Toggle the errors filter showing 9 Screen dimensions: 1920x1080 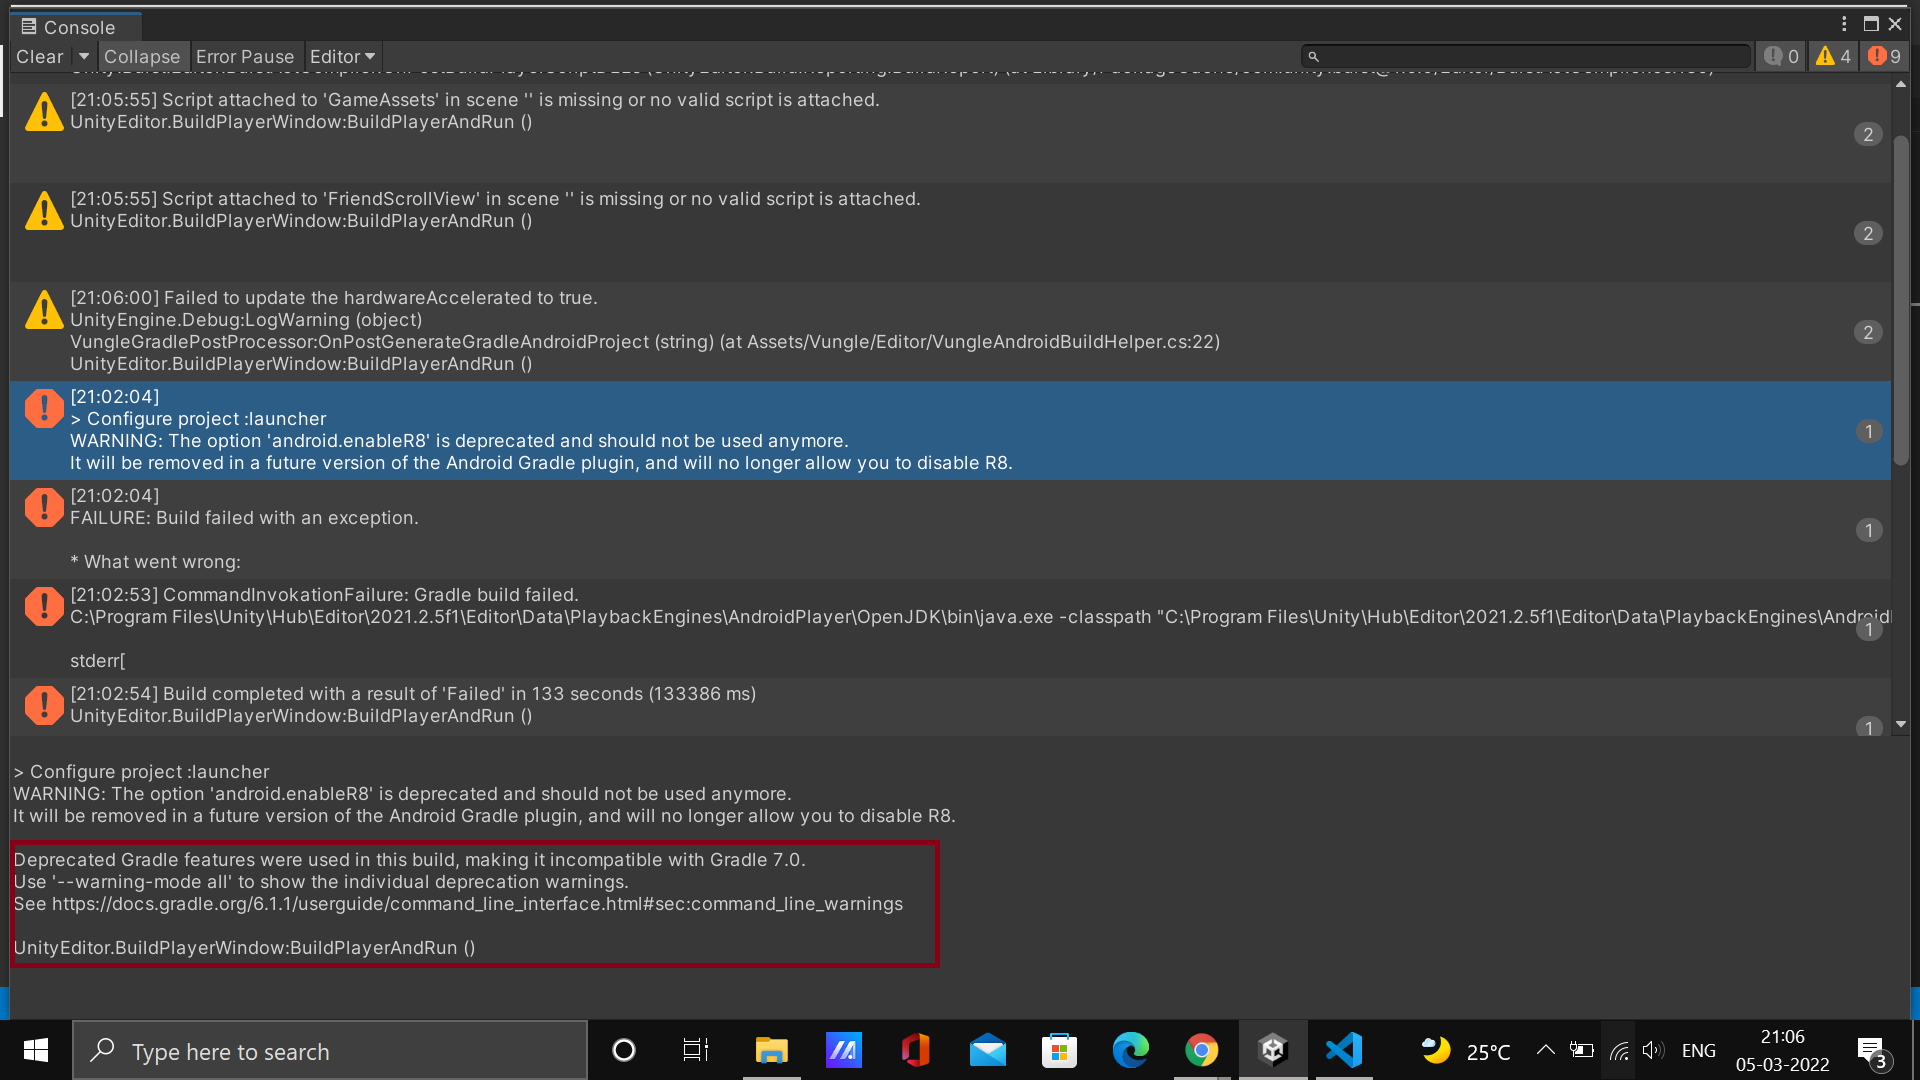coord(1884,57)
